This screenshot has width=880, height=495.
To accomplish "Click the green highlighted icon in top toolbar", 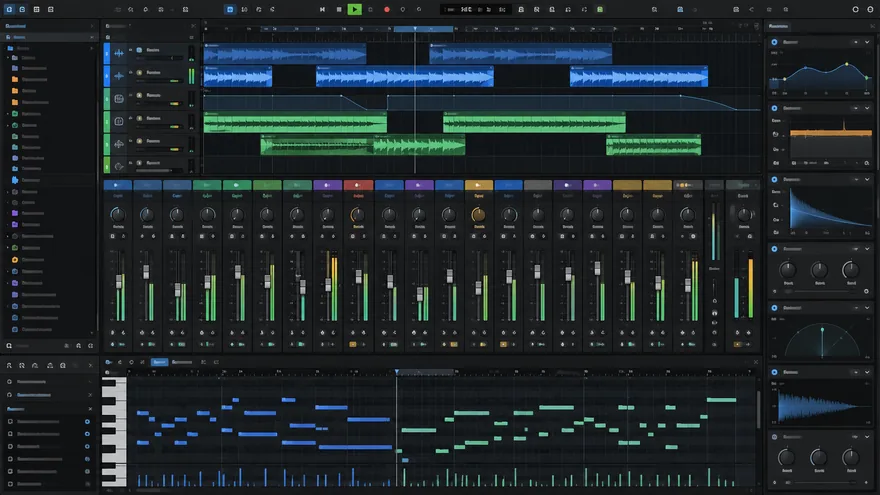I will coord(600,10).
